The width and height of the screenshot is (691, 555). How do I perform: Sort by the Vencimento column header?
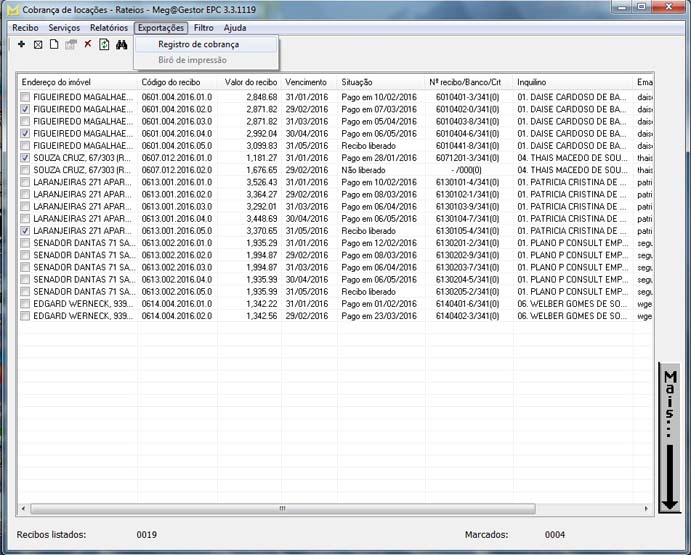point(306,81)
